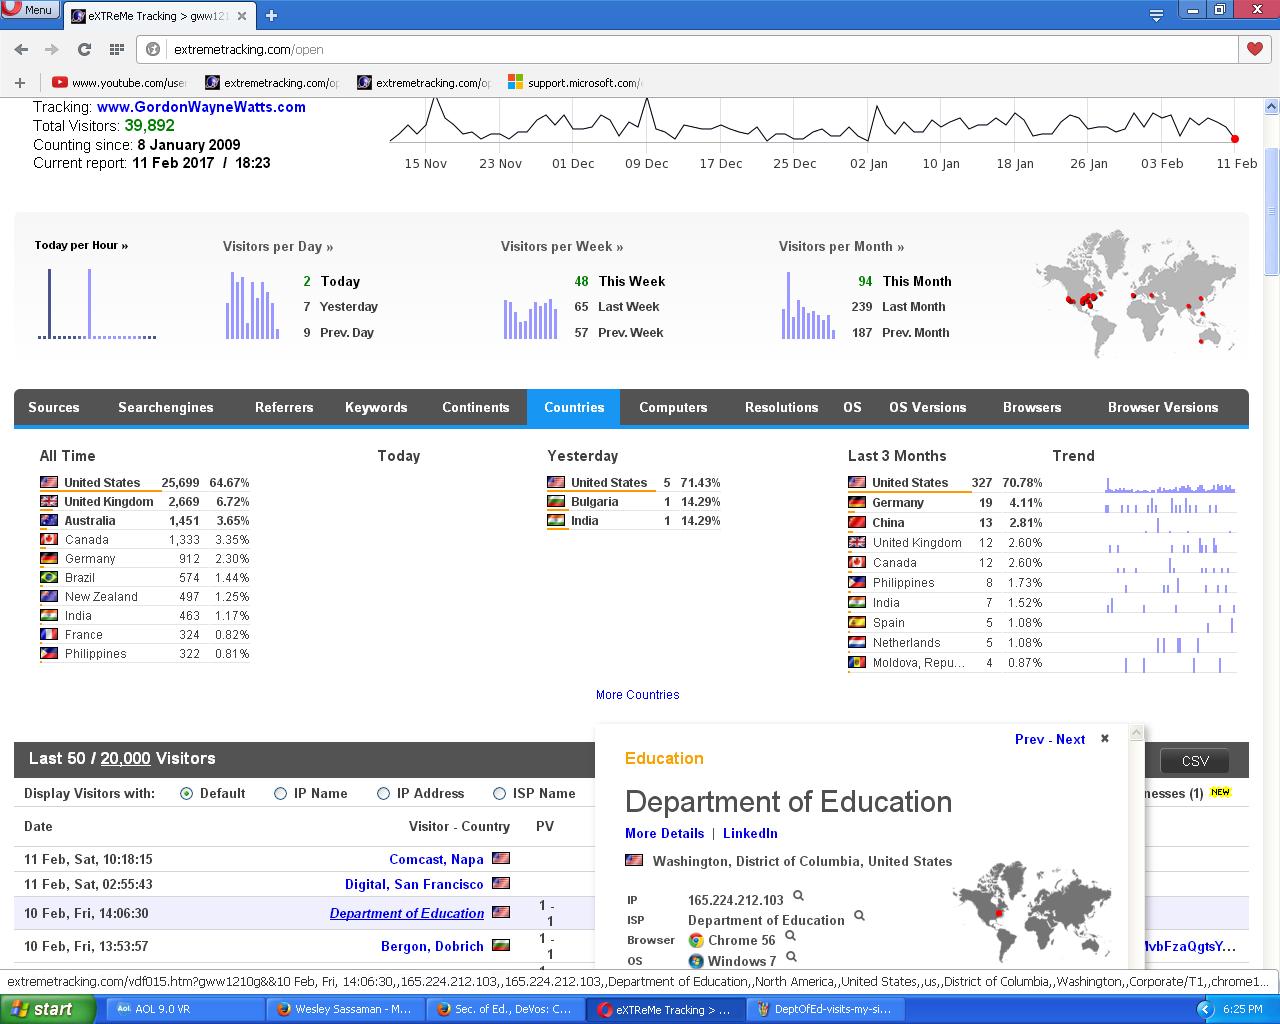Open the Continents tab
Viewport: 1280px width, 1024px height.
coord(476,407)
